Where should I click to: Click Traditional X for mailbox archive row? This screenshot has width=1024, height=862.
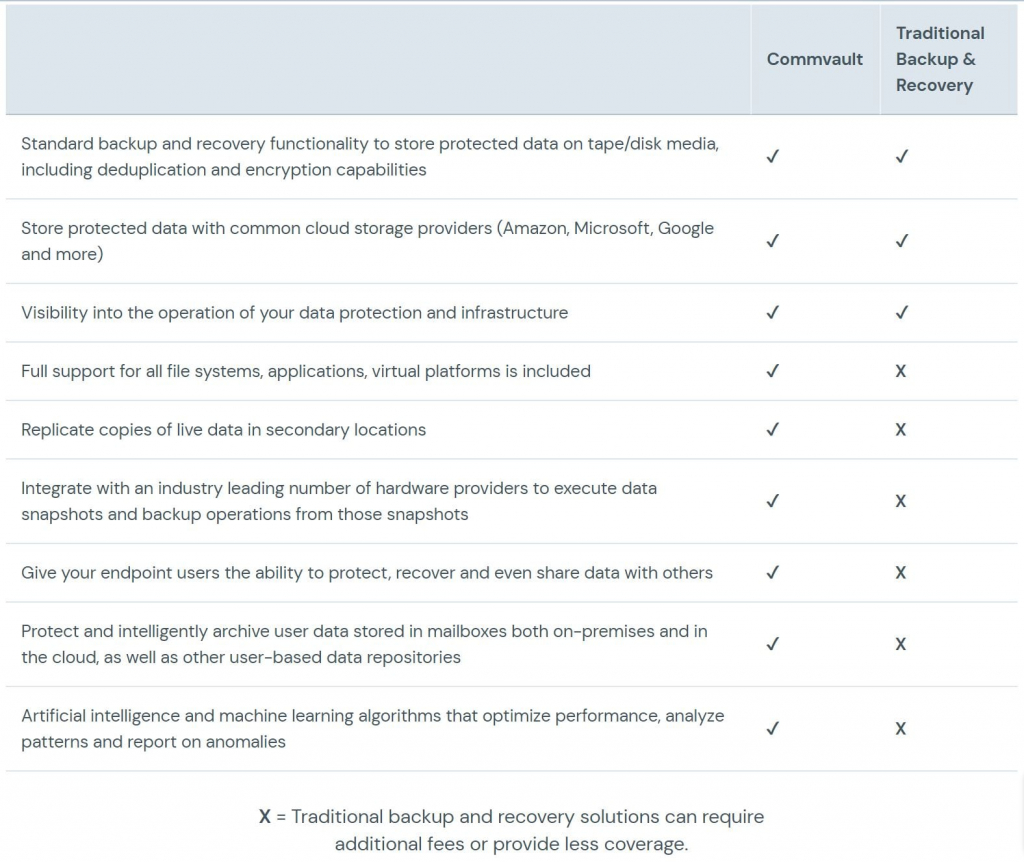tap(901, 645)
